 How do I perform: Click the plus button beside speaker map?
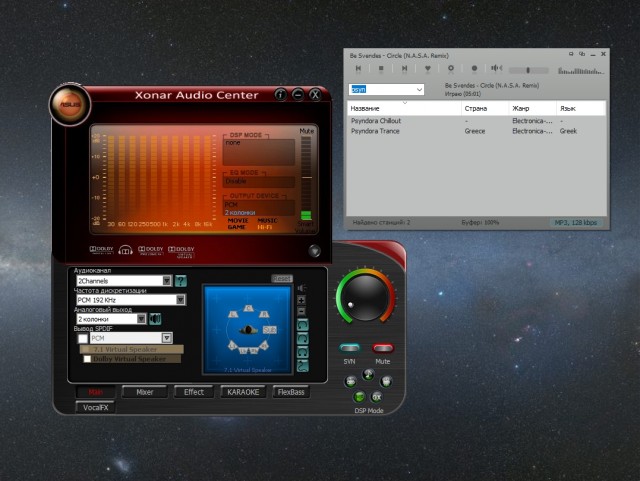tap(301, 301)
